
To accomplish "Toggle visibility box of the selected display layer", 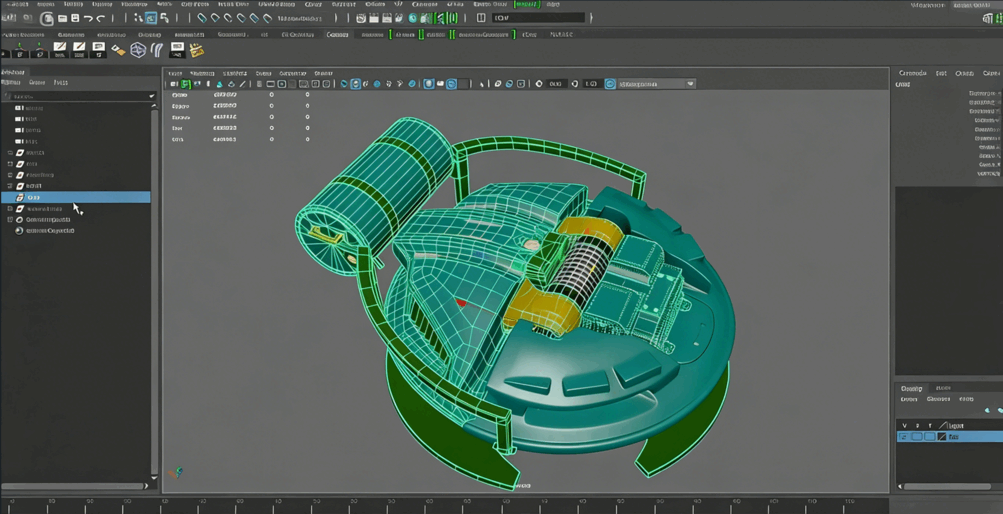I will point(904,437).
